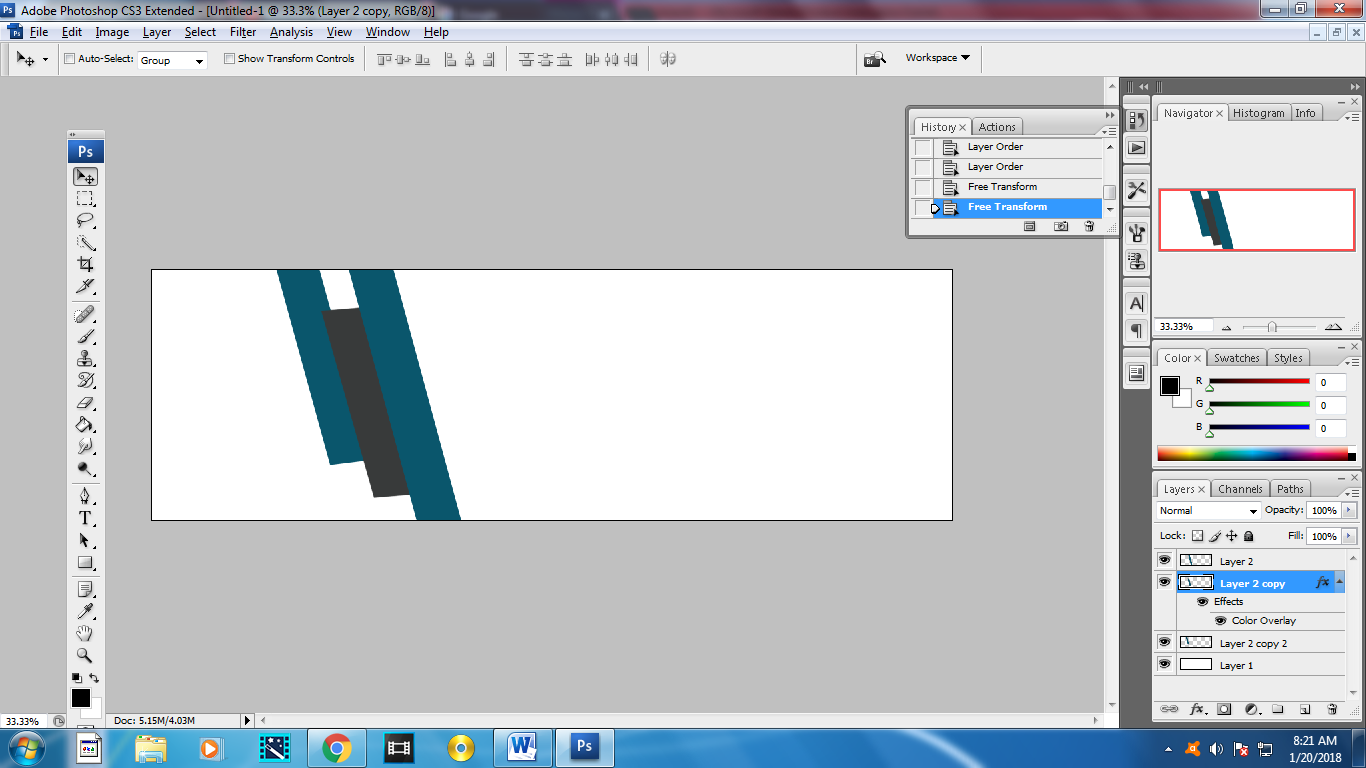Select the Zoom tool

pos(85,655)
